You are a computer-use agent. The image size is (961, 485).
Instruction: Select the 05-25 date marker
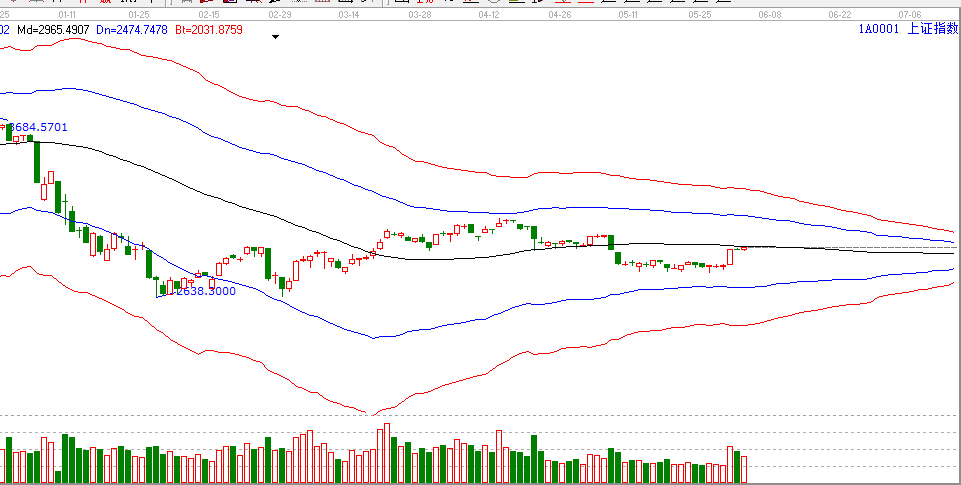(x=699, y=16)
